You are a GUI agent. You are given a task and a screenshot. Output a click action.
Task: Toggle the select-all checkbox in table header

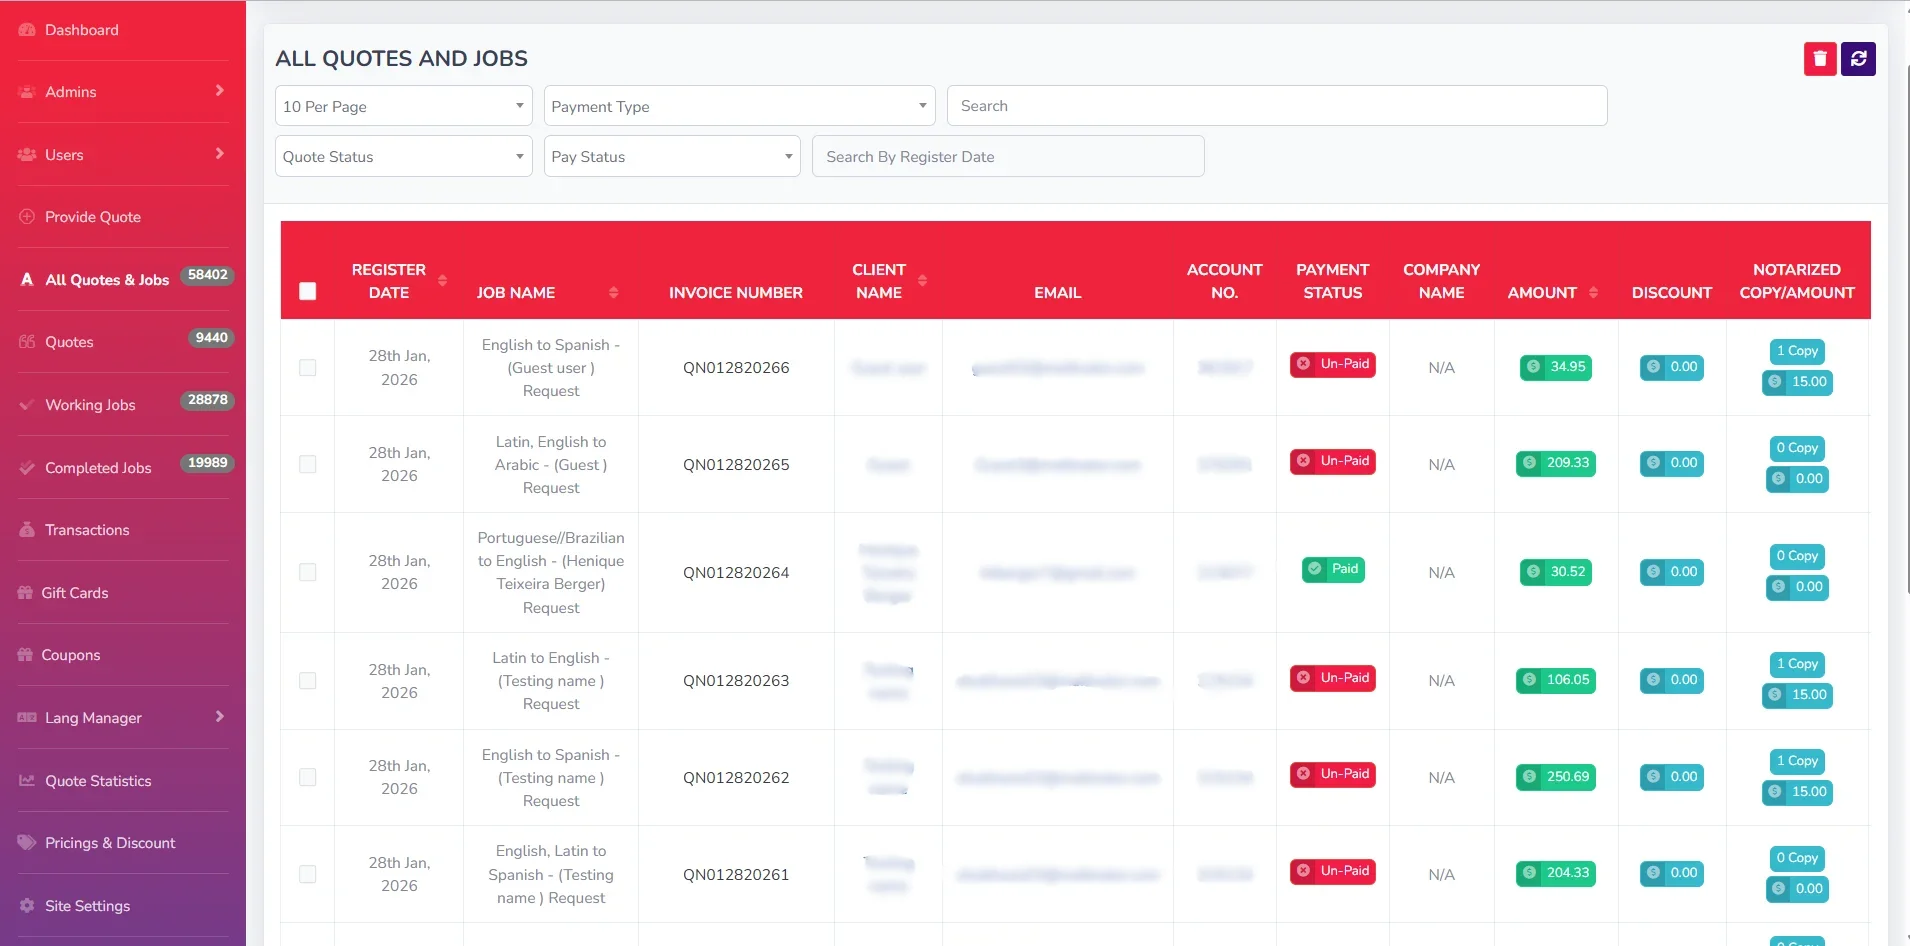pyautogui.click(x=308, y=291)
